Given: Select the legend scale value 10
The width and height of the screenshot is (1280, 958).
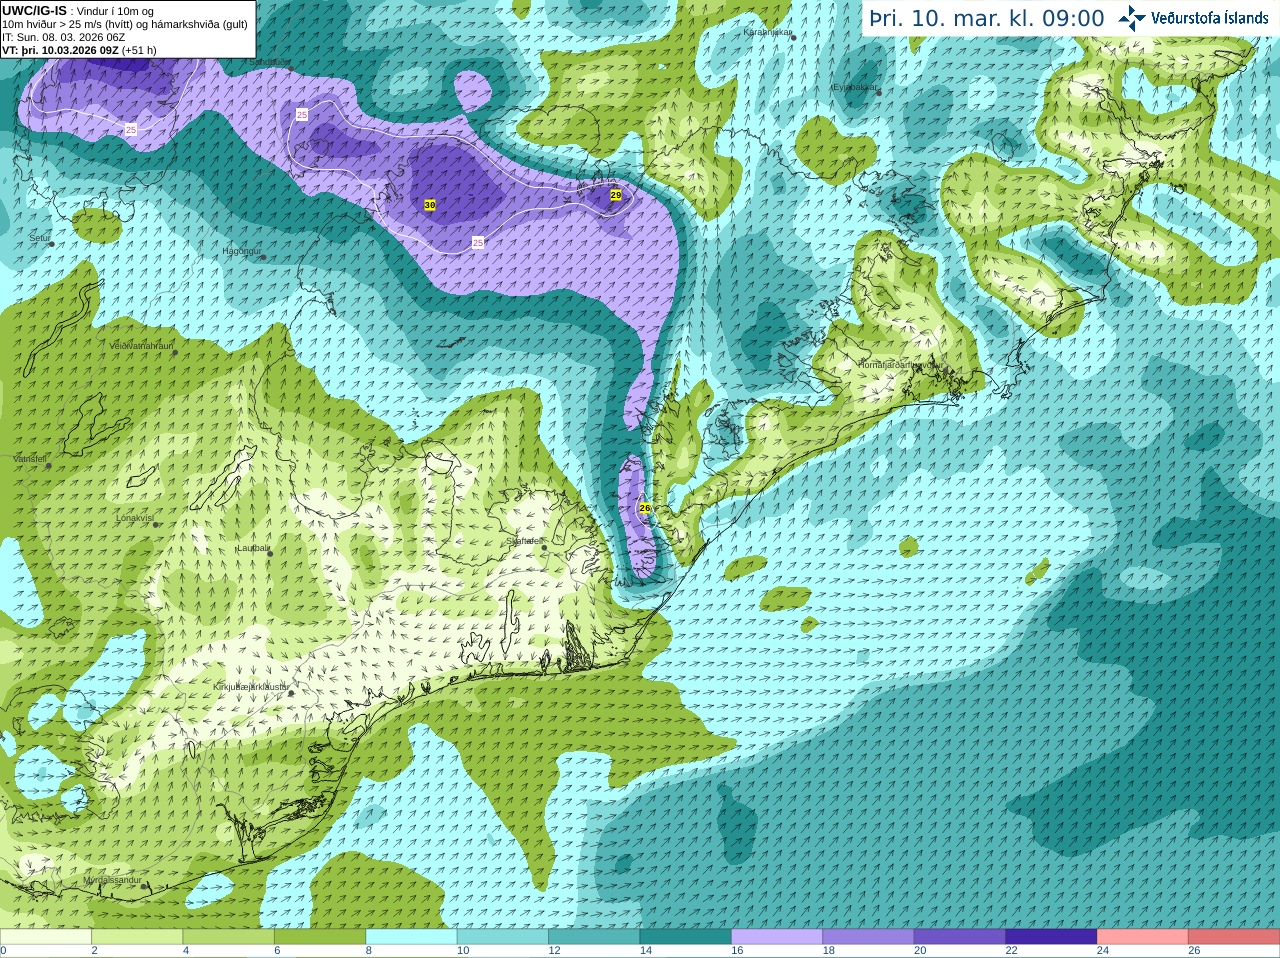Looking at the screenshot, I should (x=463, y=951).
